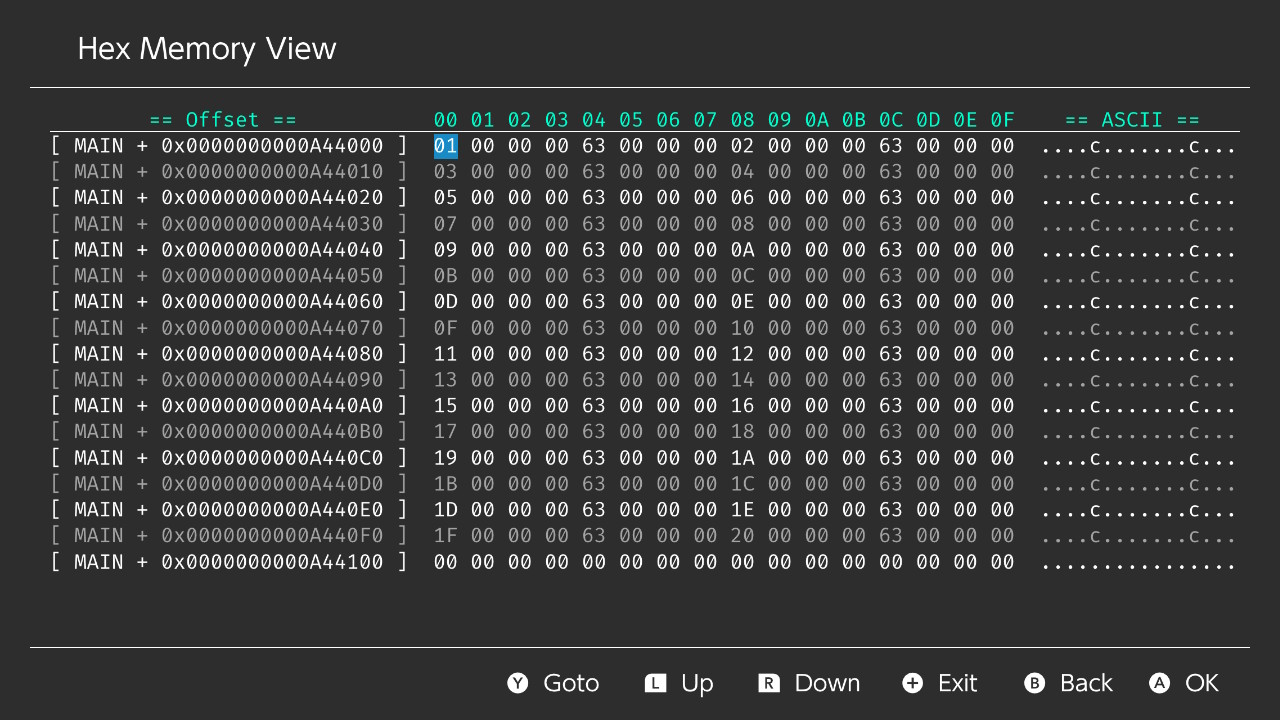This screenshot has width=1280, height=720.
Task: Select offset row 0x0000000000A440B0
Action: [229, 432]
